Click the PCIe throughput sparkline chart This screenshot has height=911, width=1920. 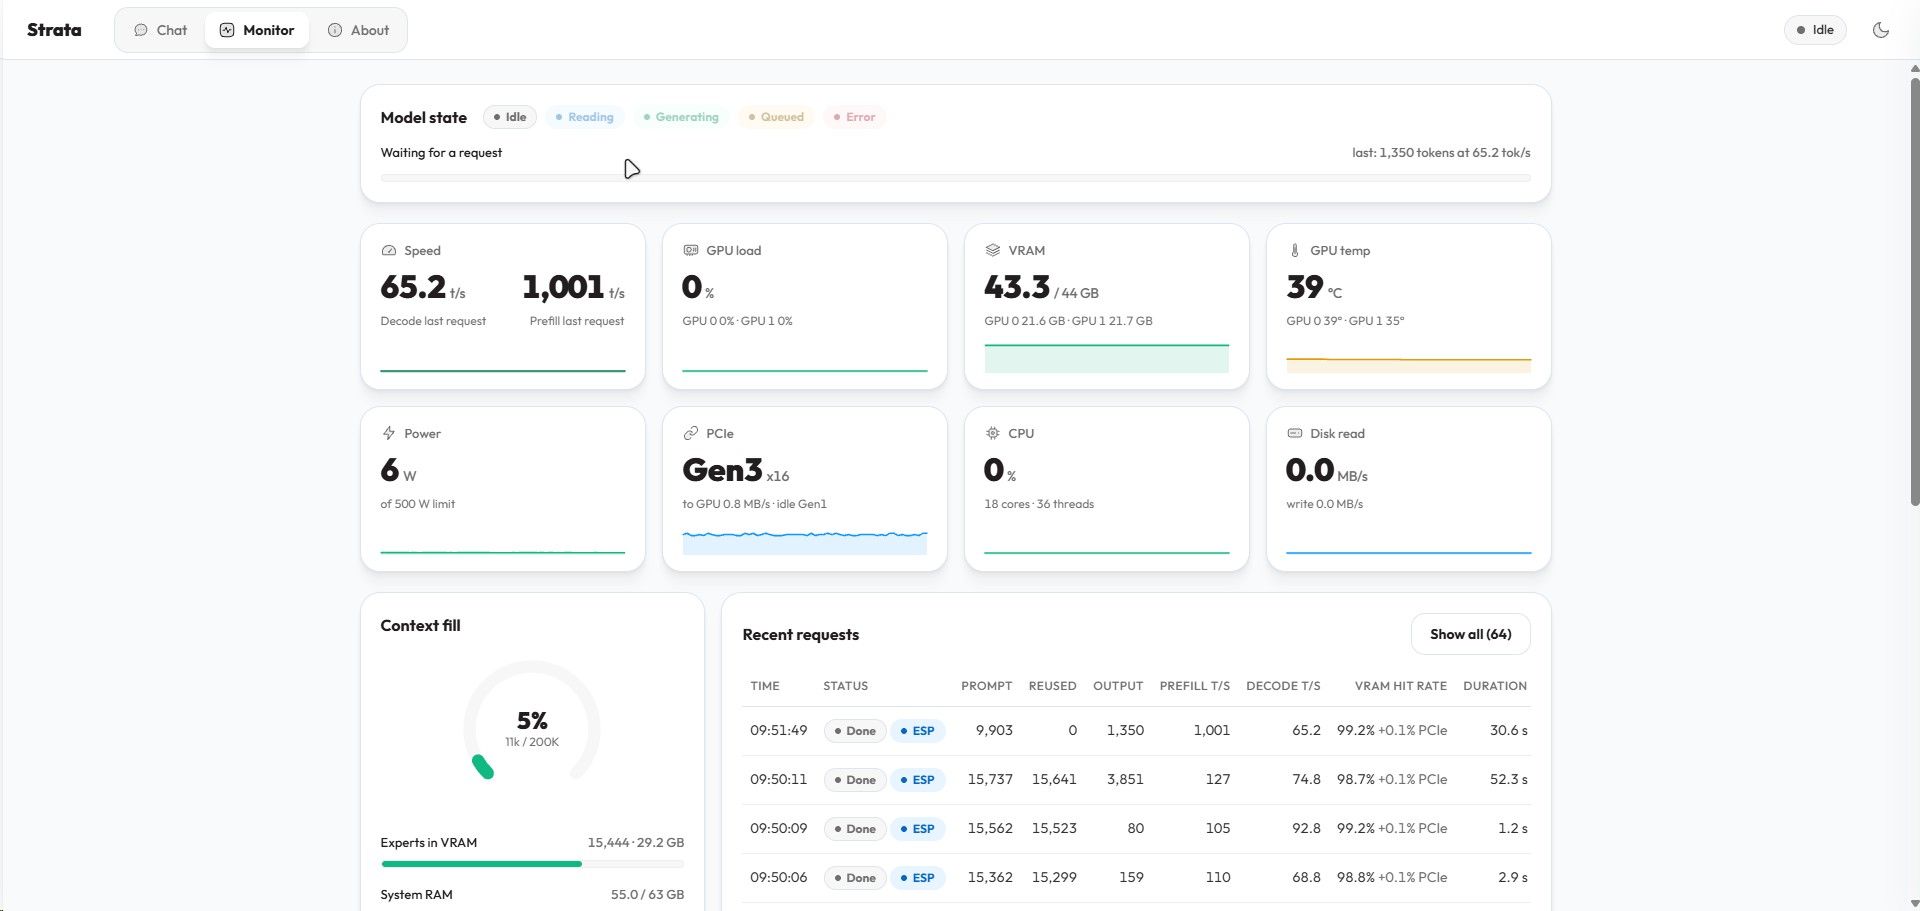point(805,542)
